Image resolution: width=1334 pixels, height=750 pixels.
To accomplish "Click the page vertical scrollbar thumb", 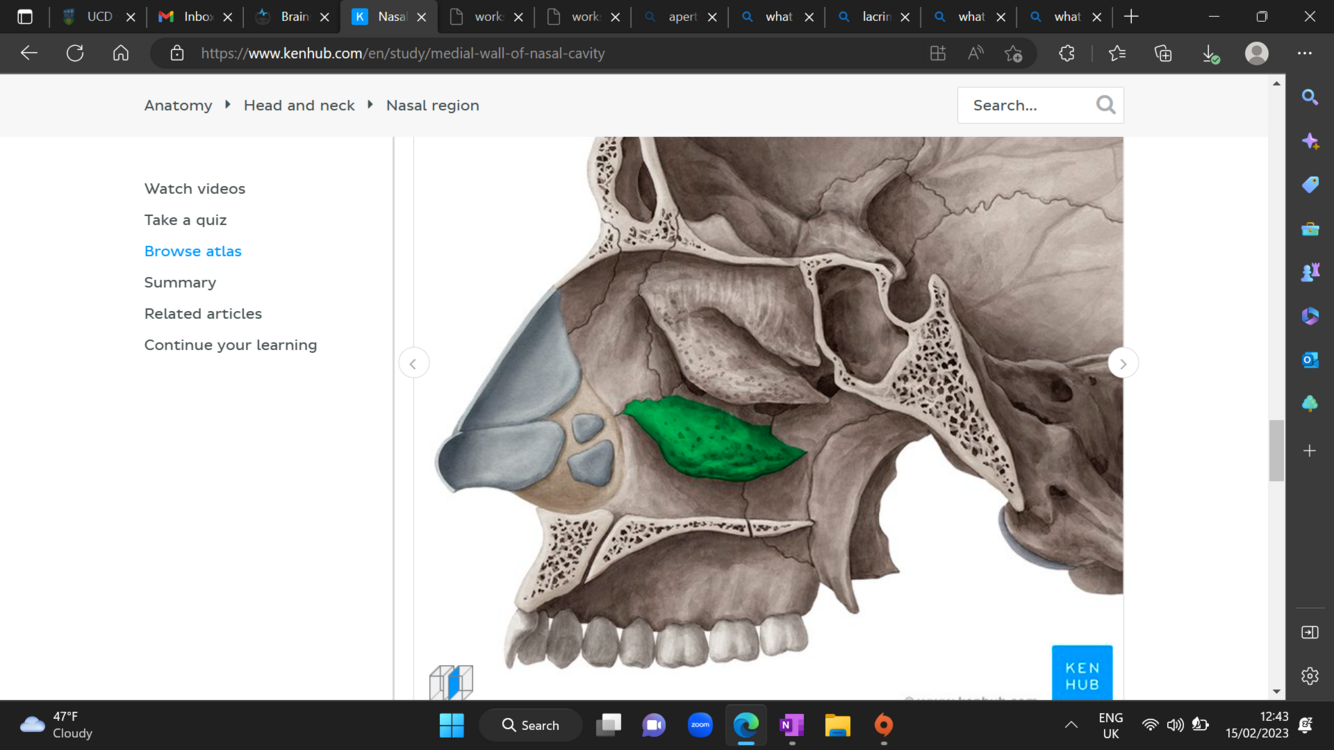I will coord(1276,451).
